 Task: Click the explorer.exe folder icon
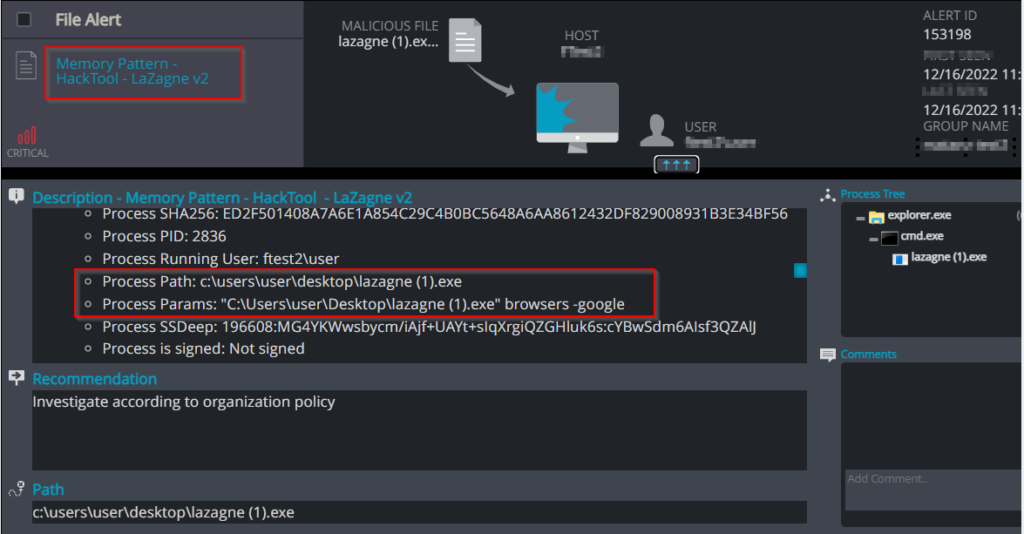point(876,217)
